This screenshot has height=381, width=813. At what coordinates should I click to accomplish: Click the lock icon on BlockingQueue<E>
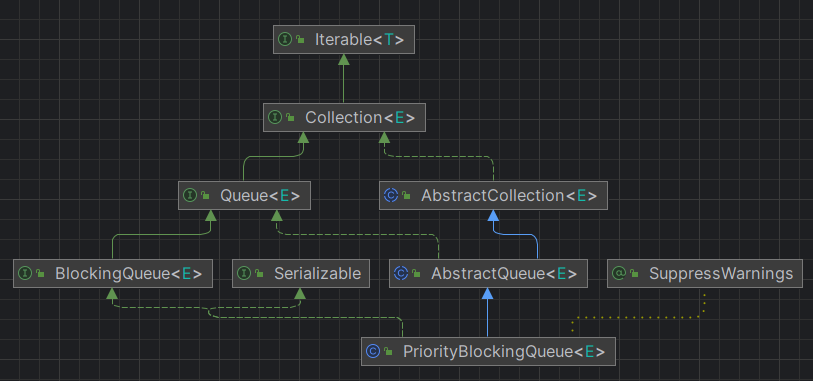point(40,274)
